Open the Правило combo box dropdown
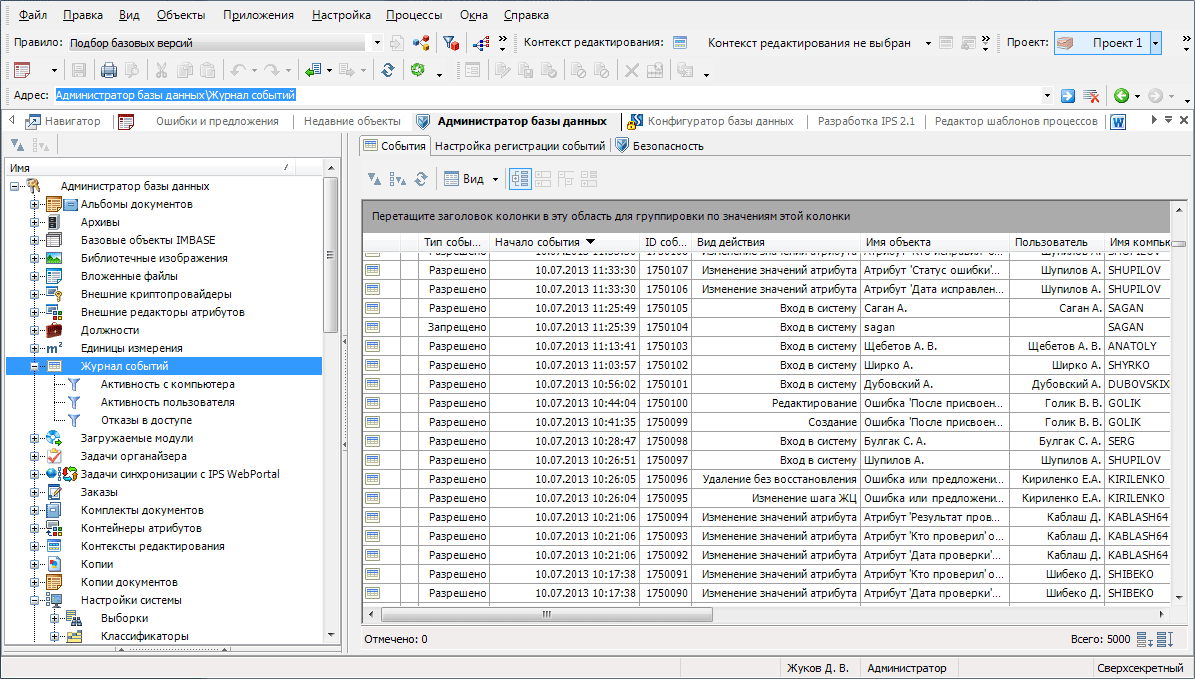This screenshot has height=679, width=1195. pos(377,43)
